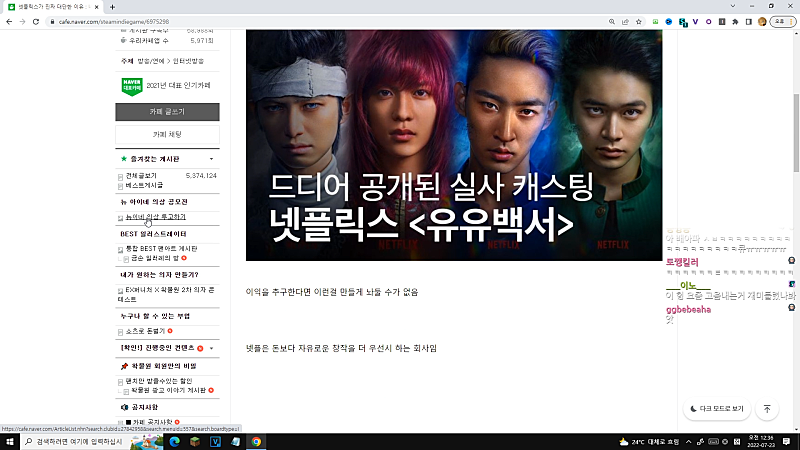
Task: Open the 왁물원 광고 이야기 게시판 link
Action: (x=168, y=390)
